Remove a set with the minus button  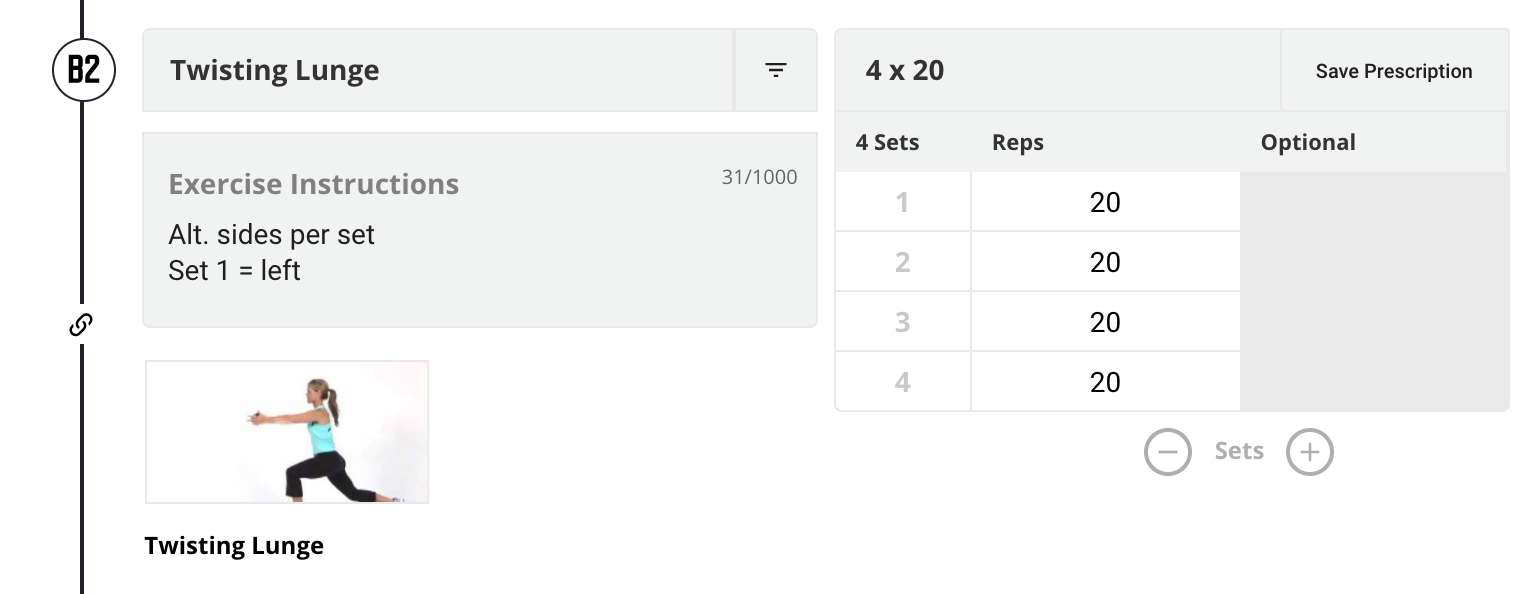point(1168,452)
